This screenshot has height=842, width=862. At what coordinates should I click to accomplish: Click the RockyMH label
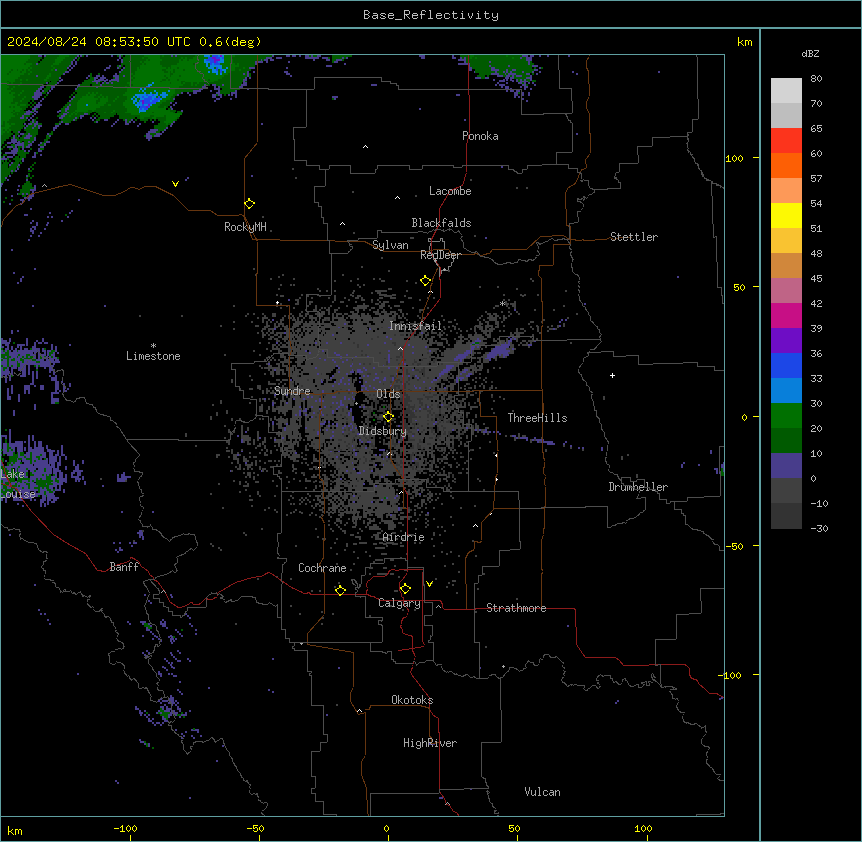pyautogui.click(x=245, y=227)
